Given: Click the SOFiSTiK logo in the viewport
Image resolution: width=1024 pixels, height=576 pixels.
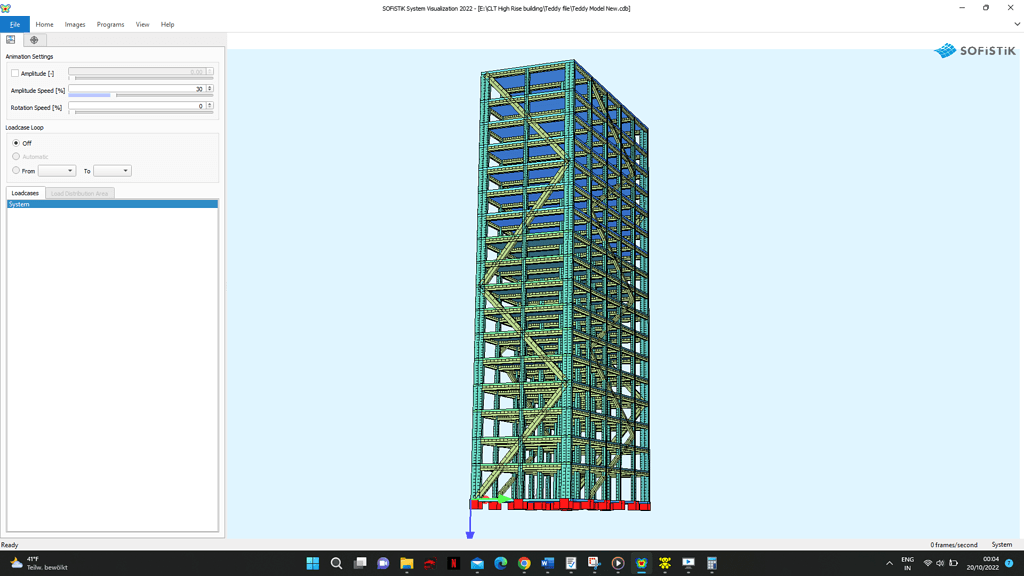Looking at the screenshot, I should point(974,51).
